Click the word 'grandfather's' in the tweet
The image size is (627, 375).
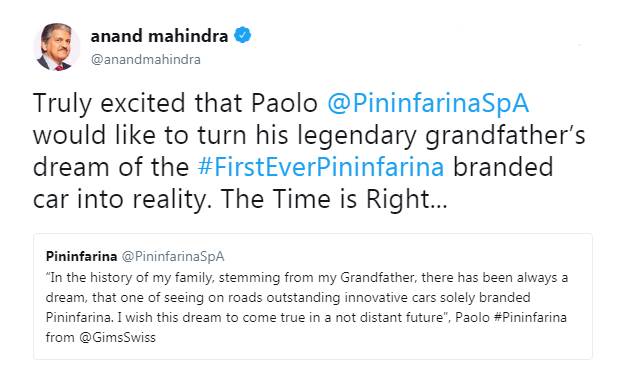(x=505, y=135)
